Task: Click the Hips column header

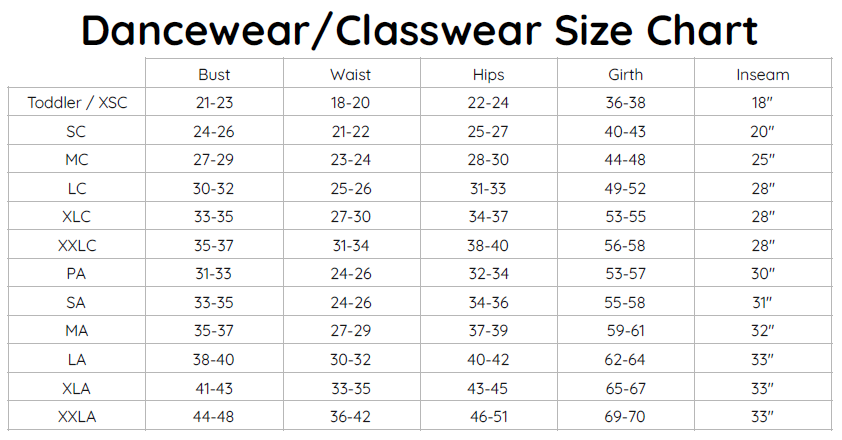Action: point(488,74)
